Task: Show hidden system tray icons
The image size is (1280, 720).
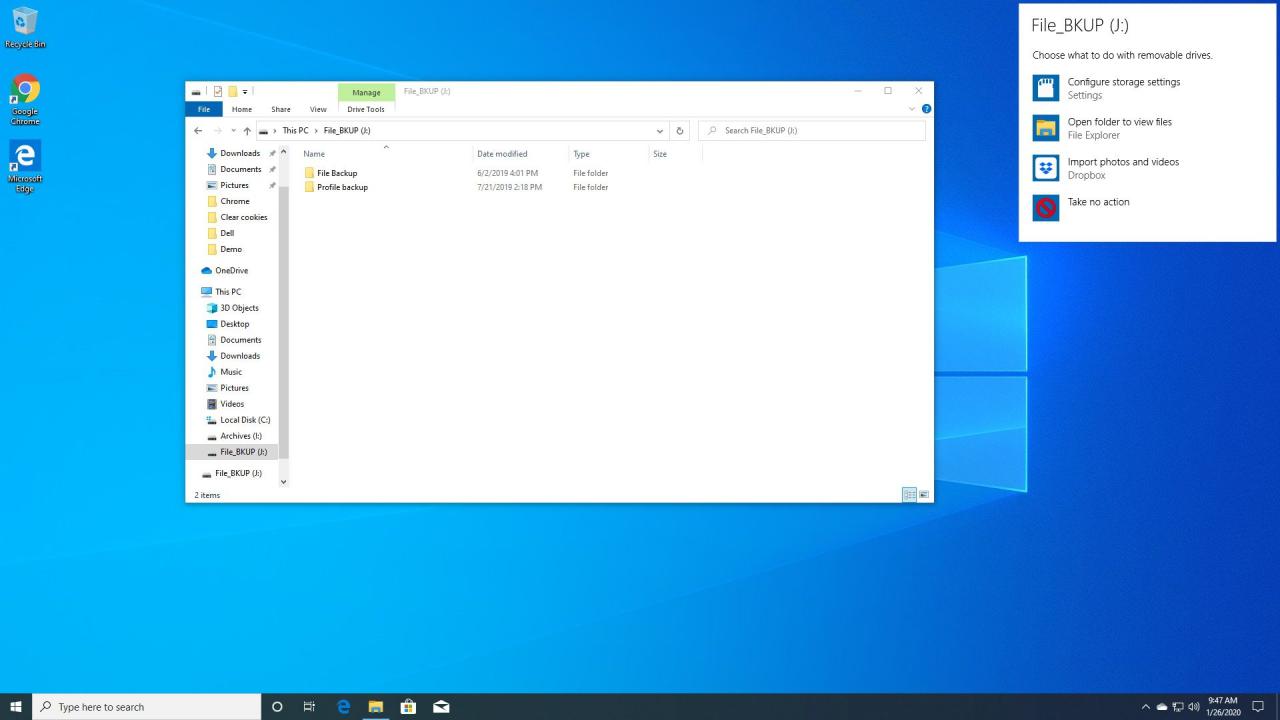Action: pyautogui.click(x=1146, y=707)
